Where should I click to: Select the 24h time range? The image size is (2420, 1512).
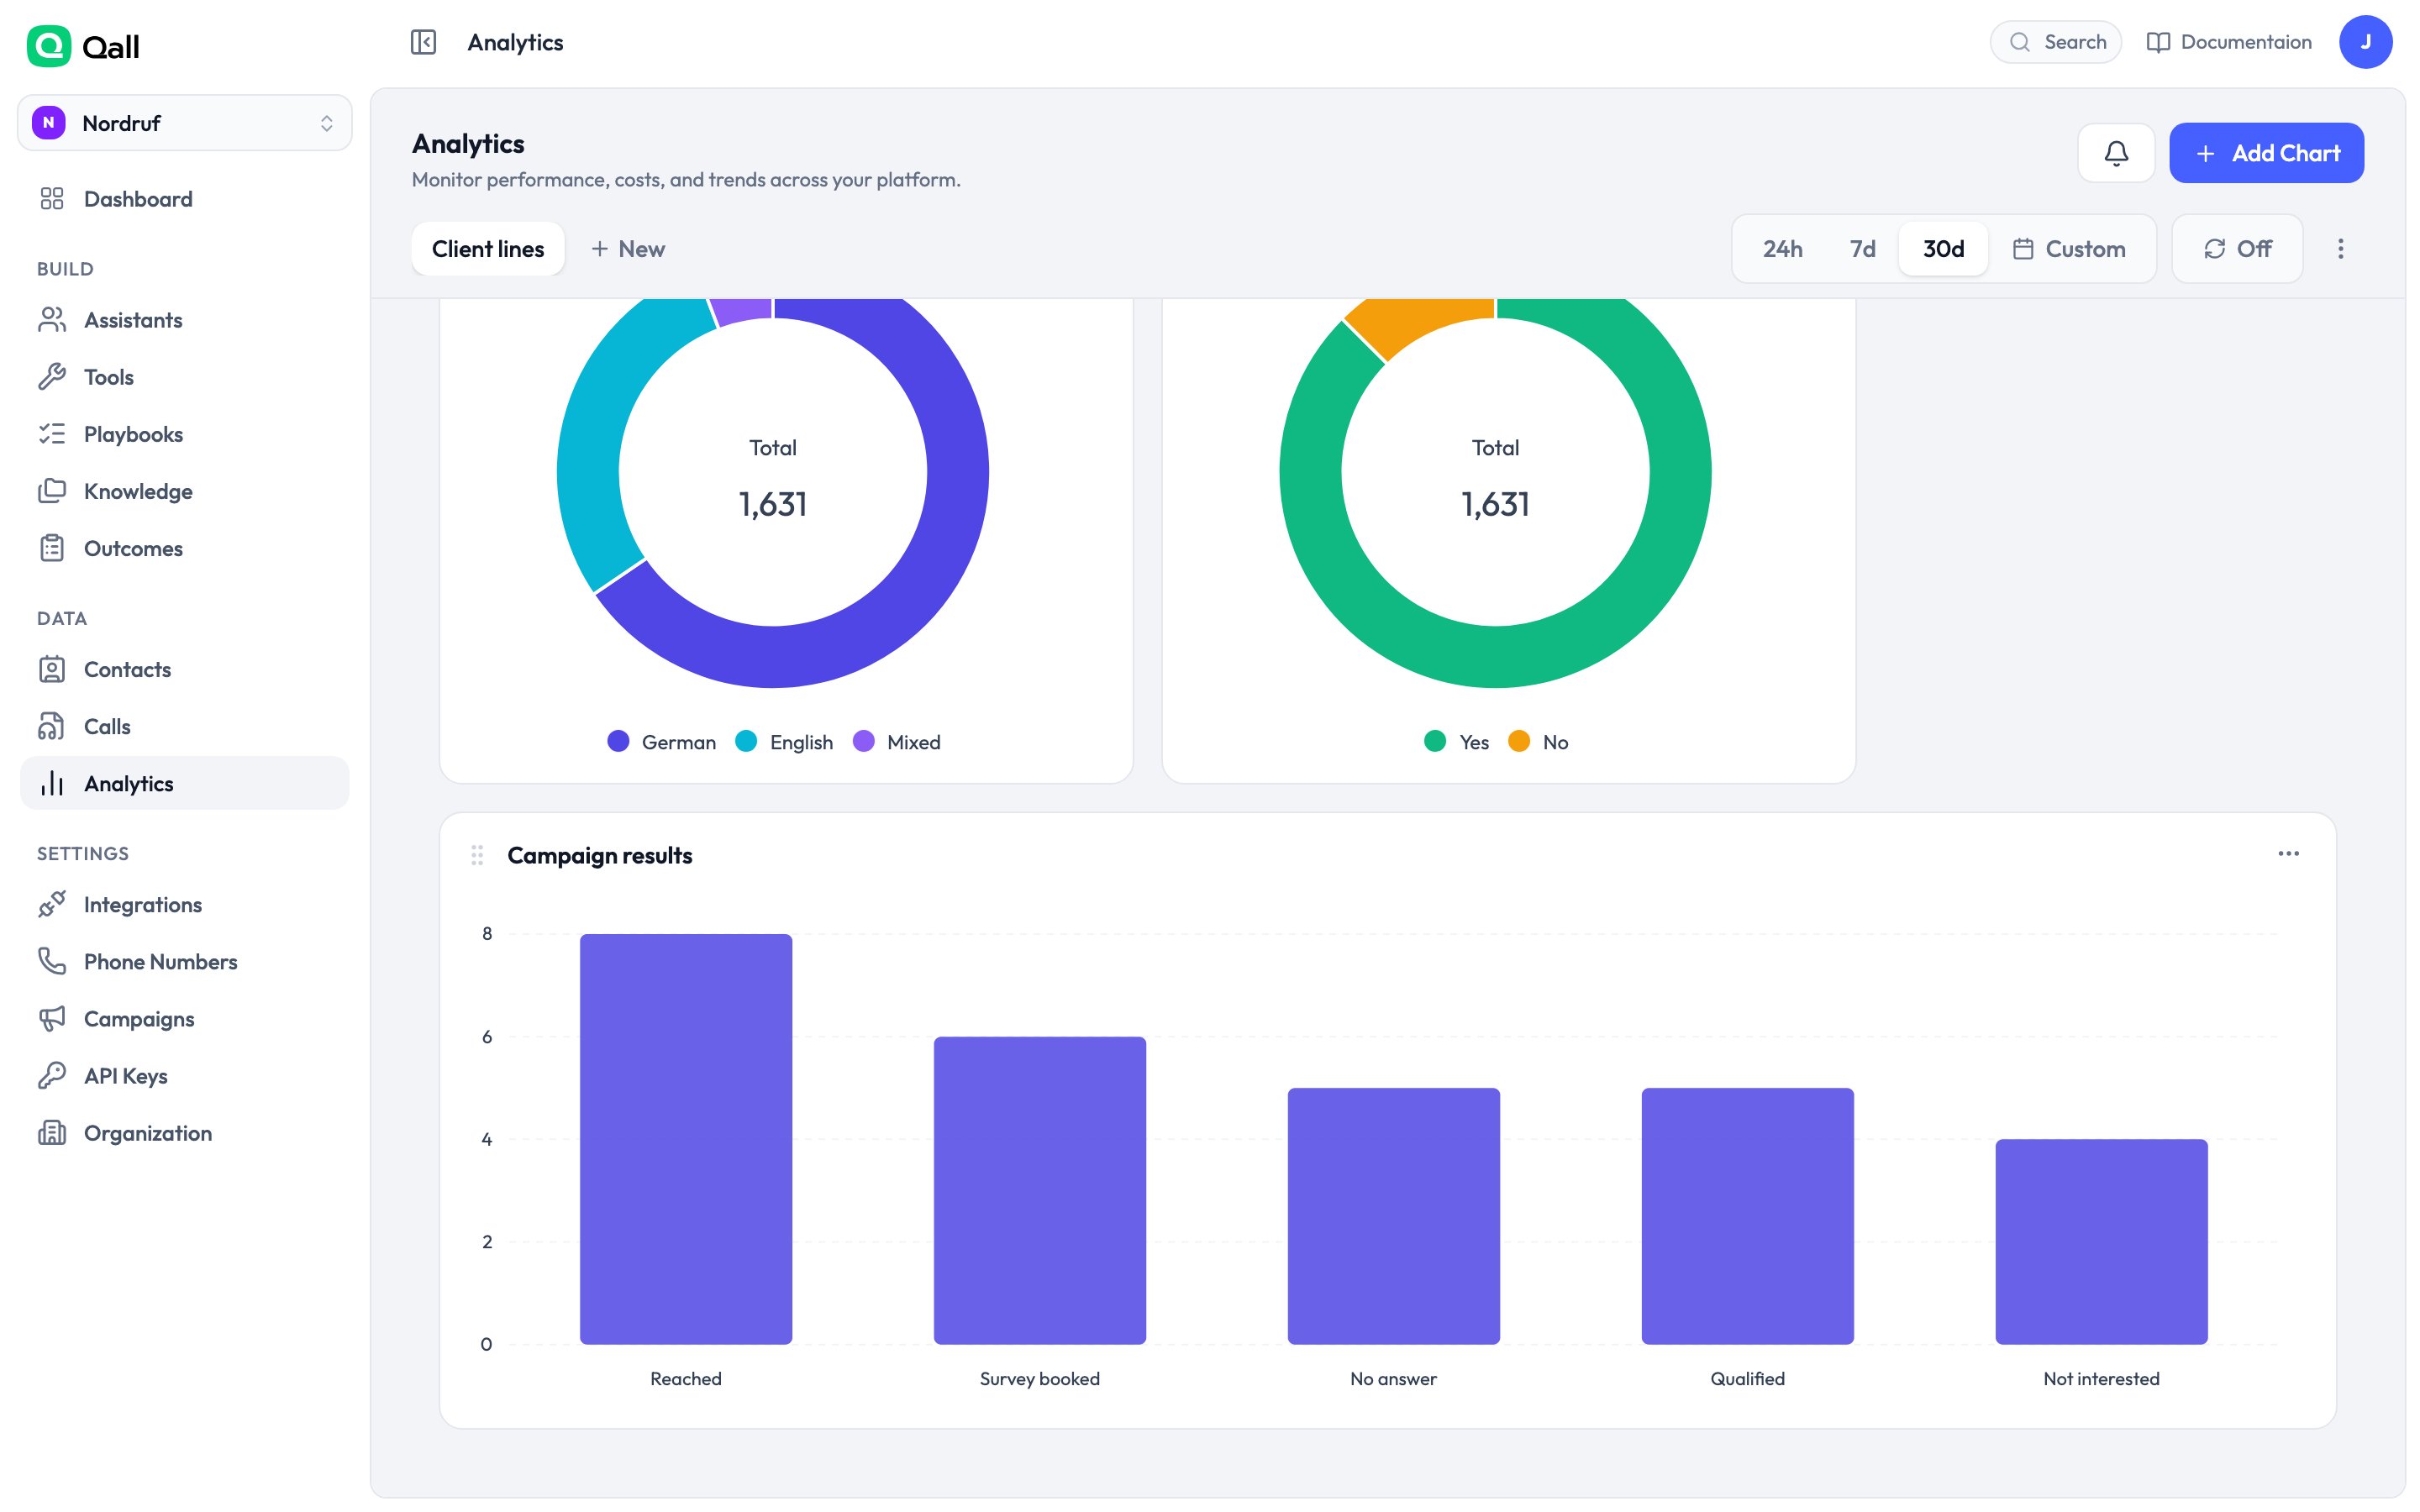pos(1782,249)
